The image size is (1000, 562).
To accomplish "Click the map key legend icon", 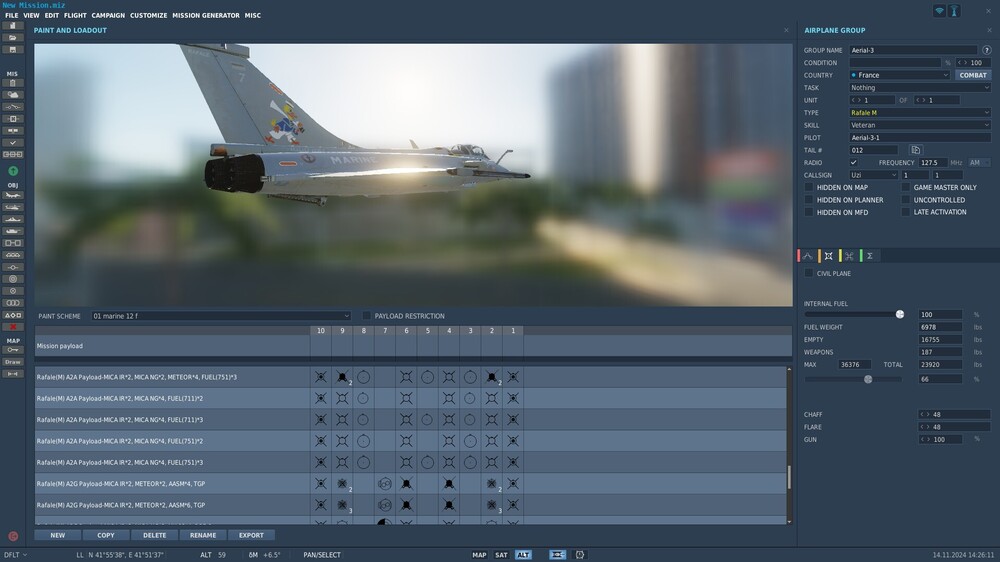I will [x=13, y=350].
